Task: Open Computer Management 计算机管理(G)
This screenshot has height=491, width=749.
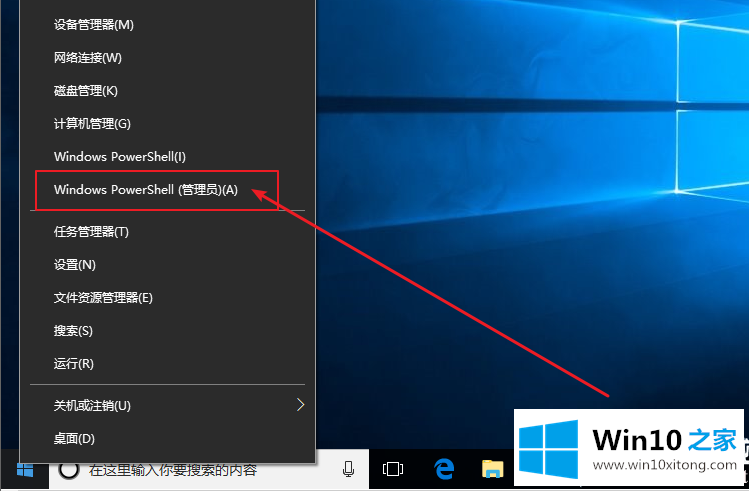Action: [x=167, y=124]
